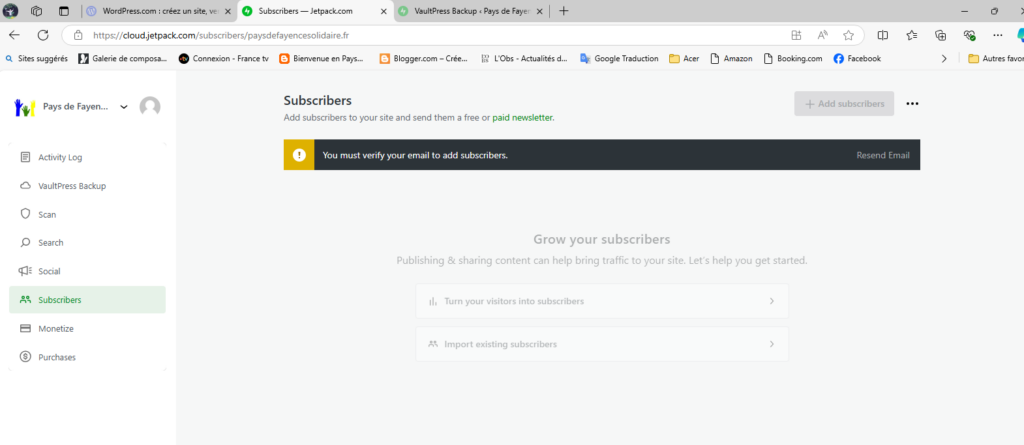Go to Purchases in sidebar

56,357
